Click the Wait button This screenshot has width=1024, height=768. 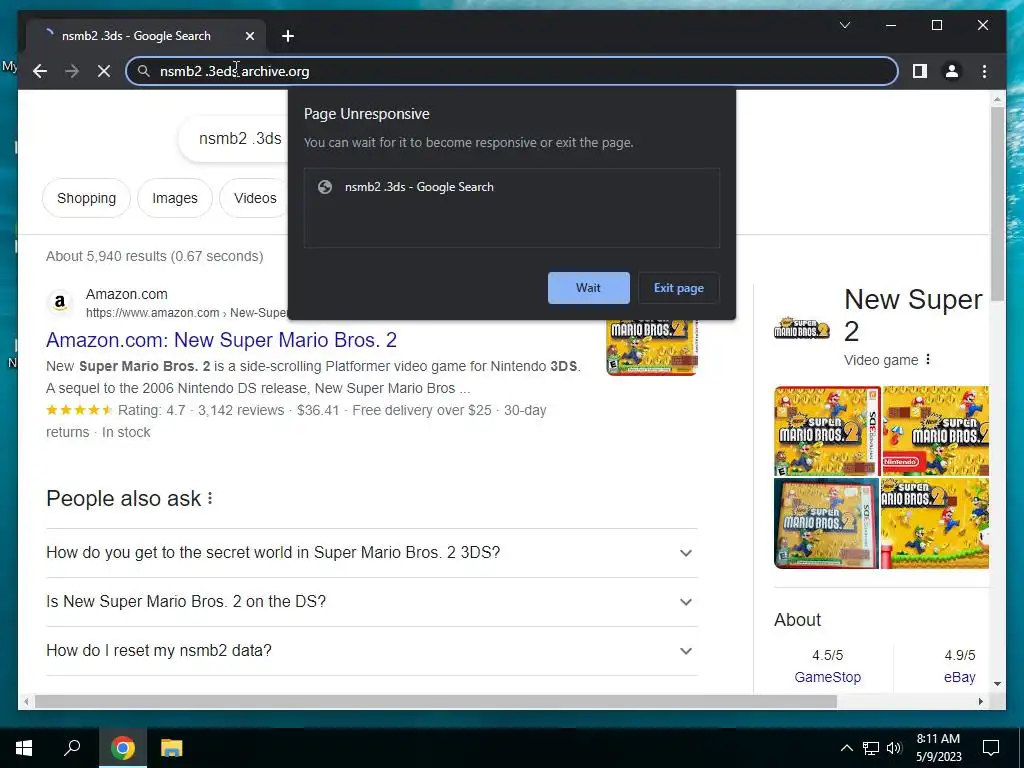click(588, 288)
